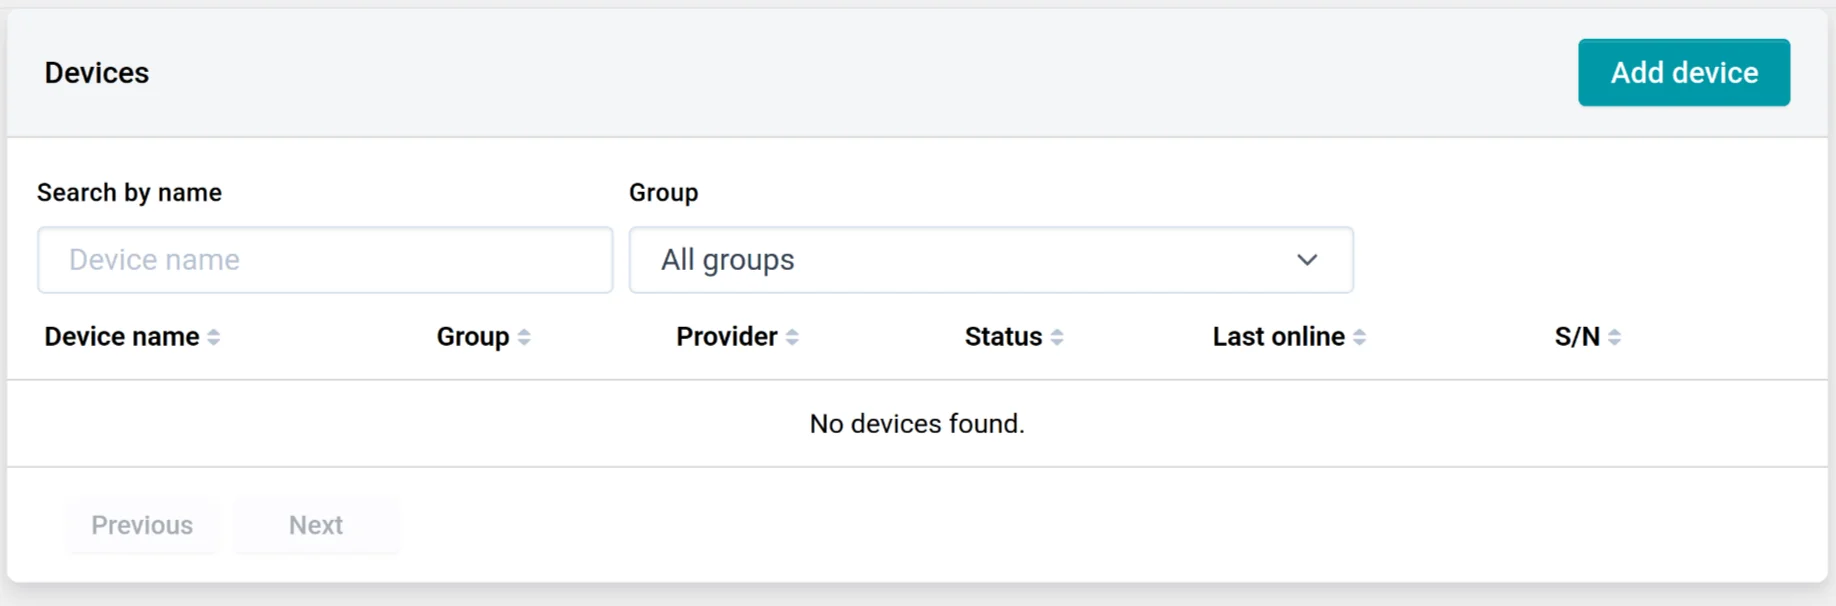
Task: Focus the Device name search field
Action: 325,260
